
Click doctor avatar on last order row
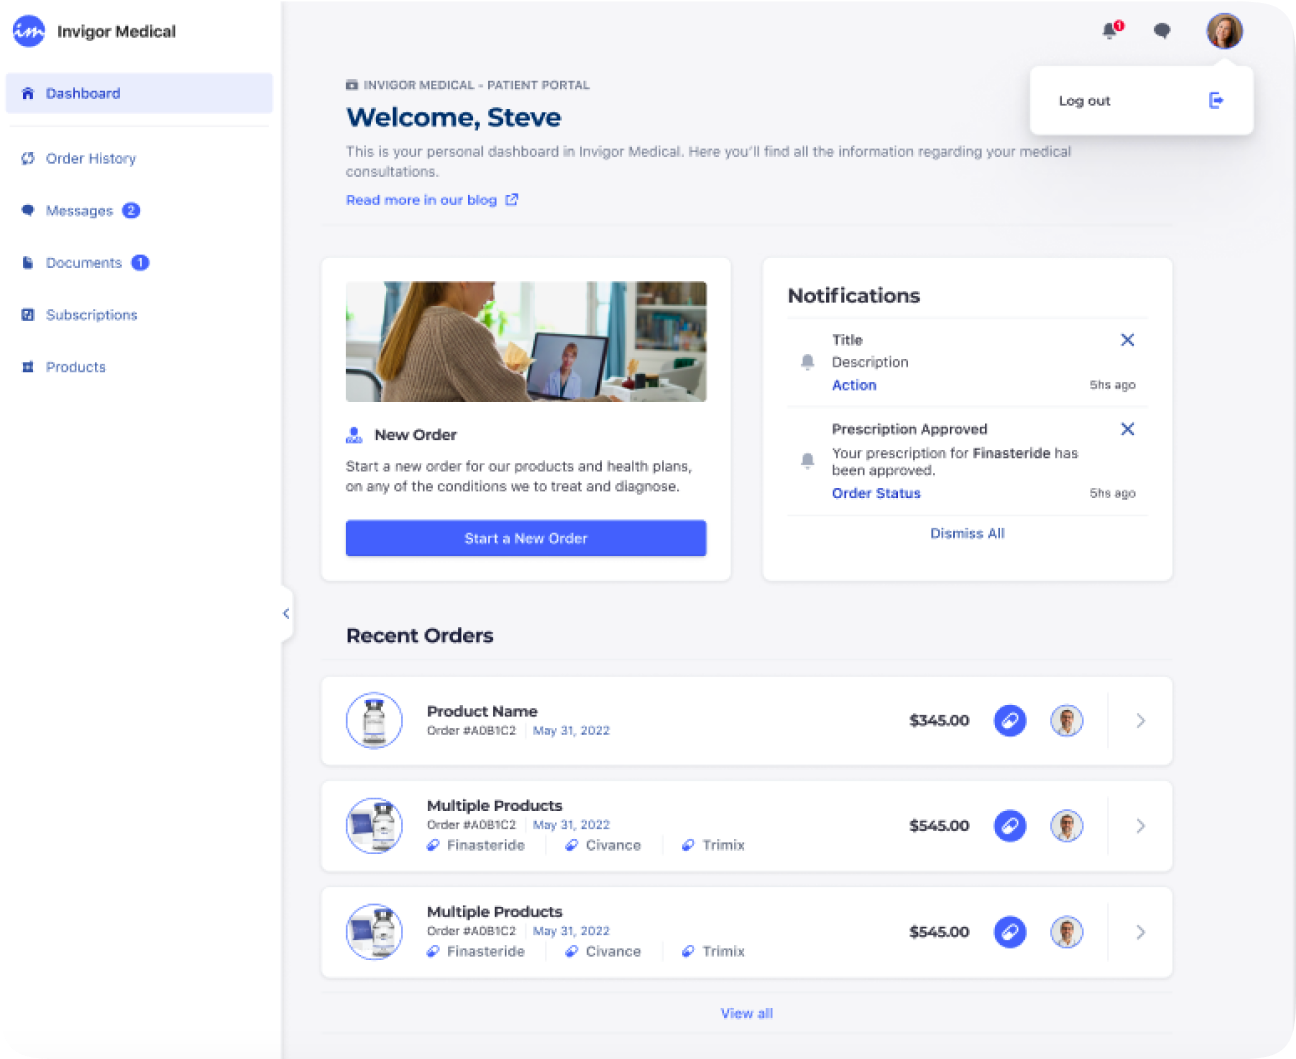click(1067, 932)
